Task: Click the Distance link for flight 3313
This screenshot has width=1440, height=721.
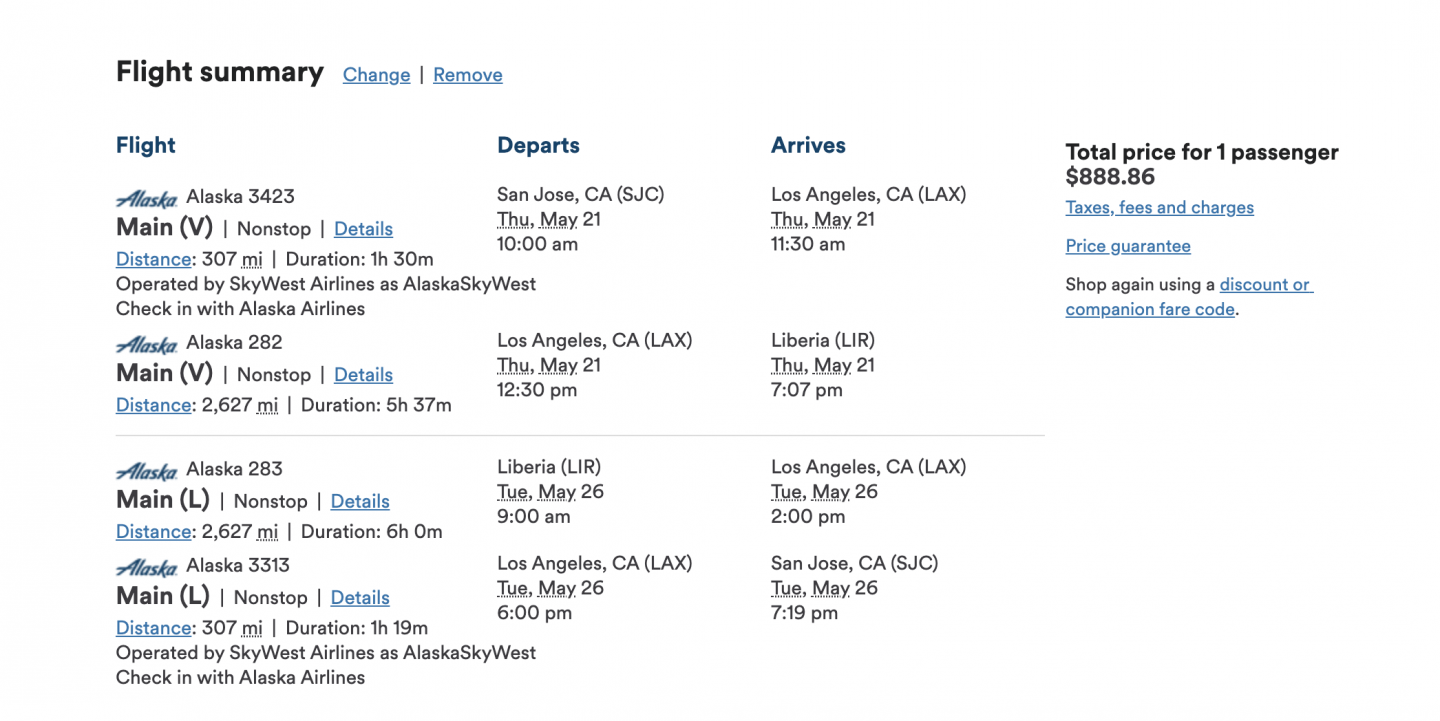Action: (x=153, y=628)
